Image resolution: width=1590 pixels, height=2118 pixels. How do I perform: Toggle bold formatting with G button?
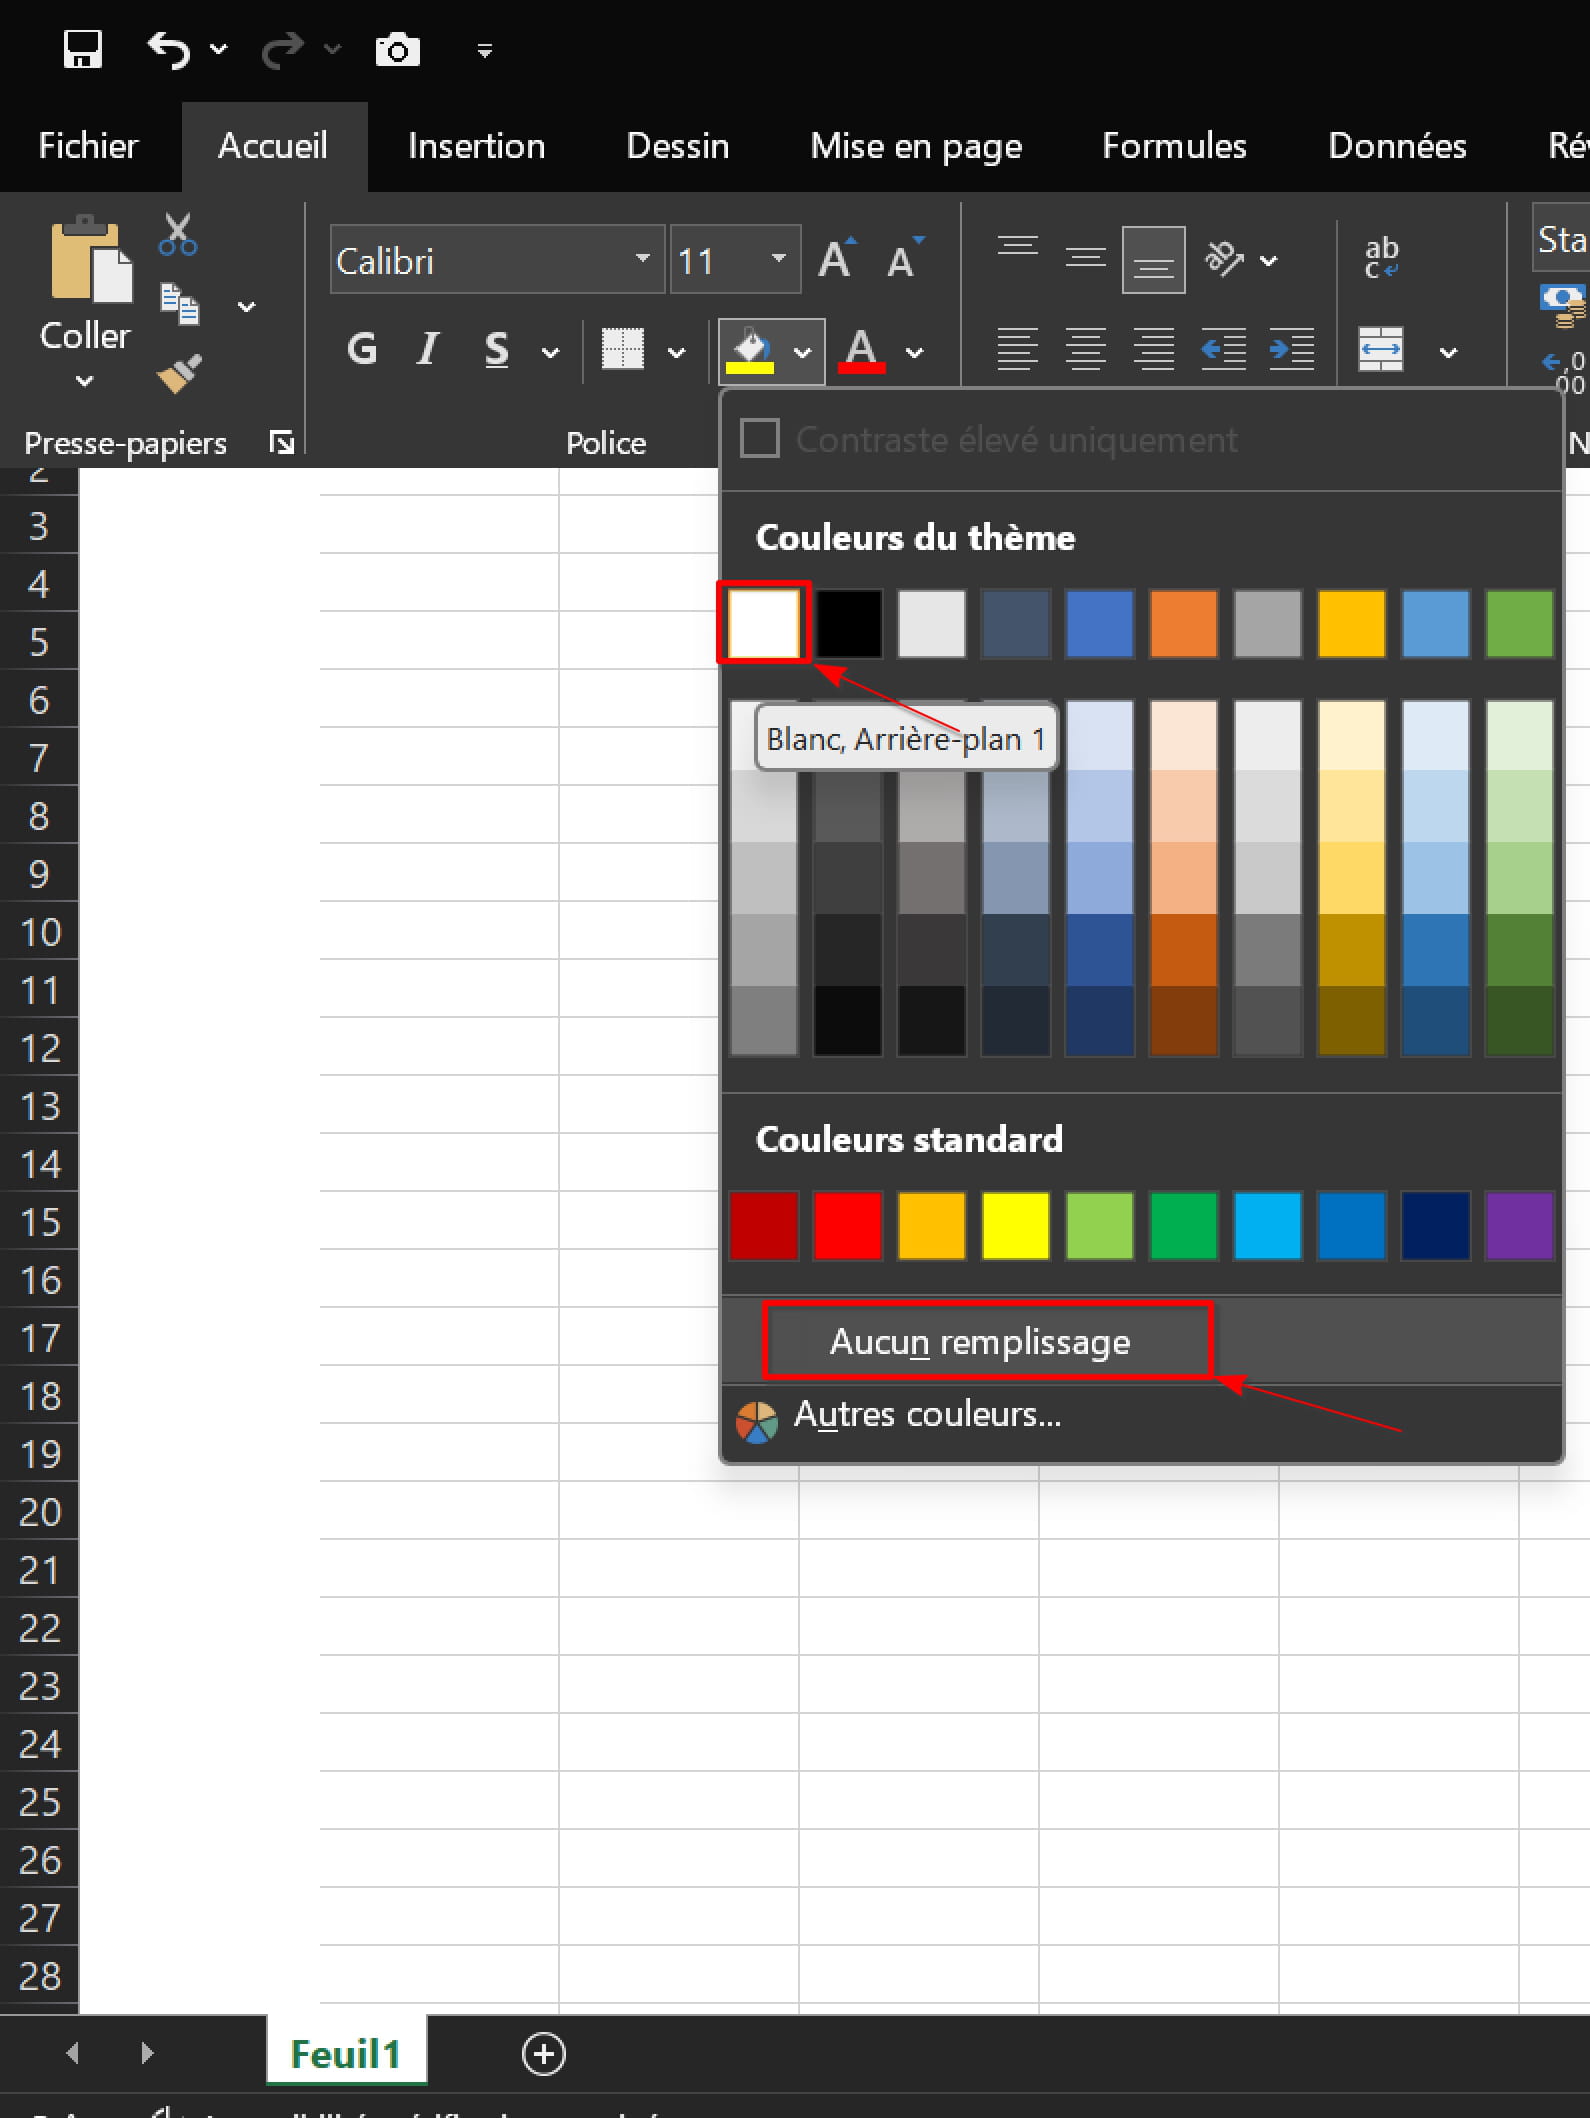coord(362,349)
